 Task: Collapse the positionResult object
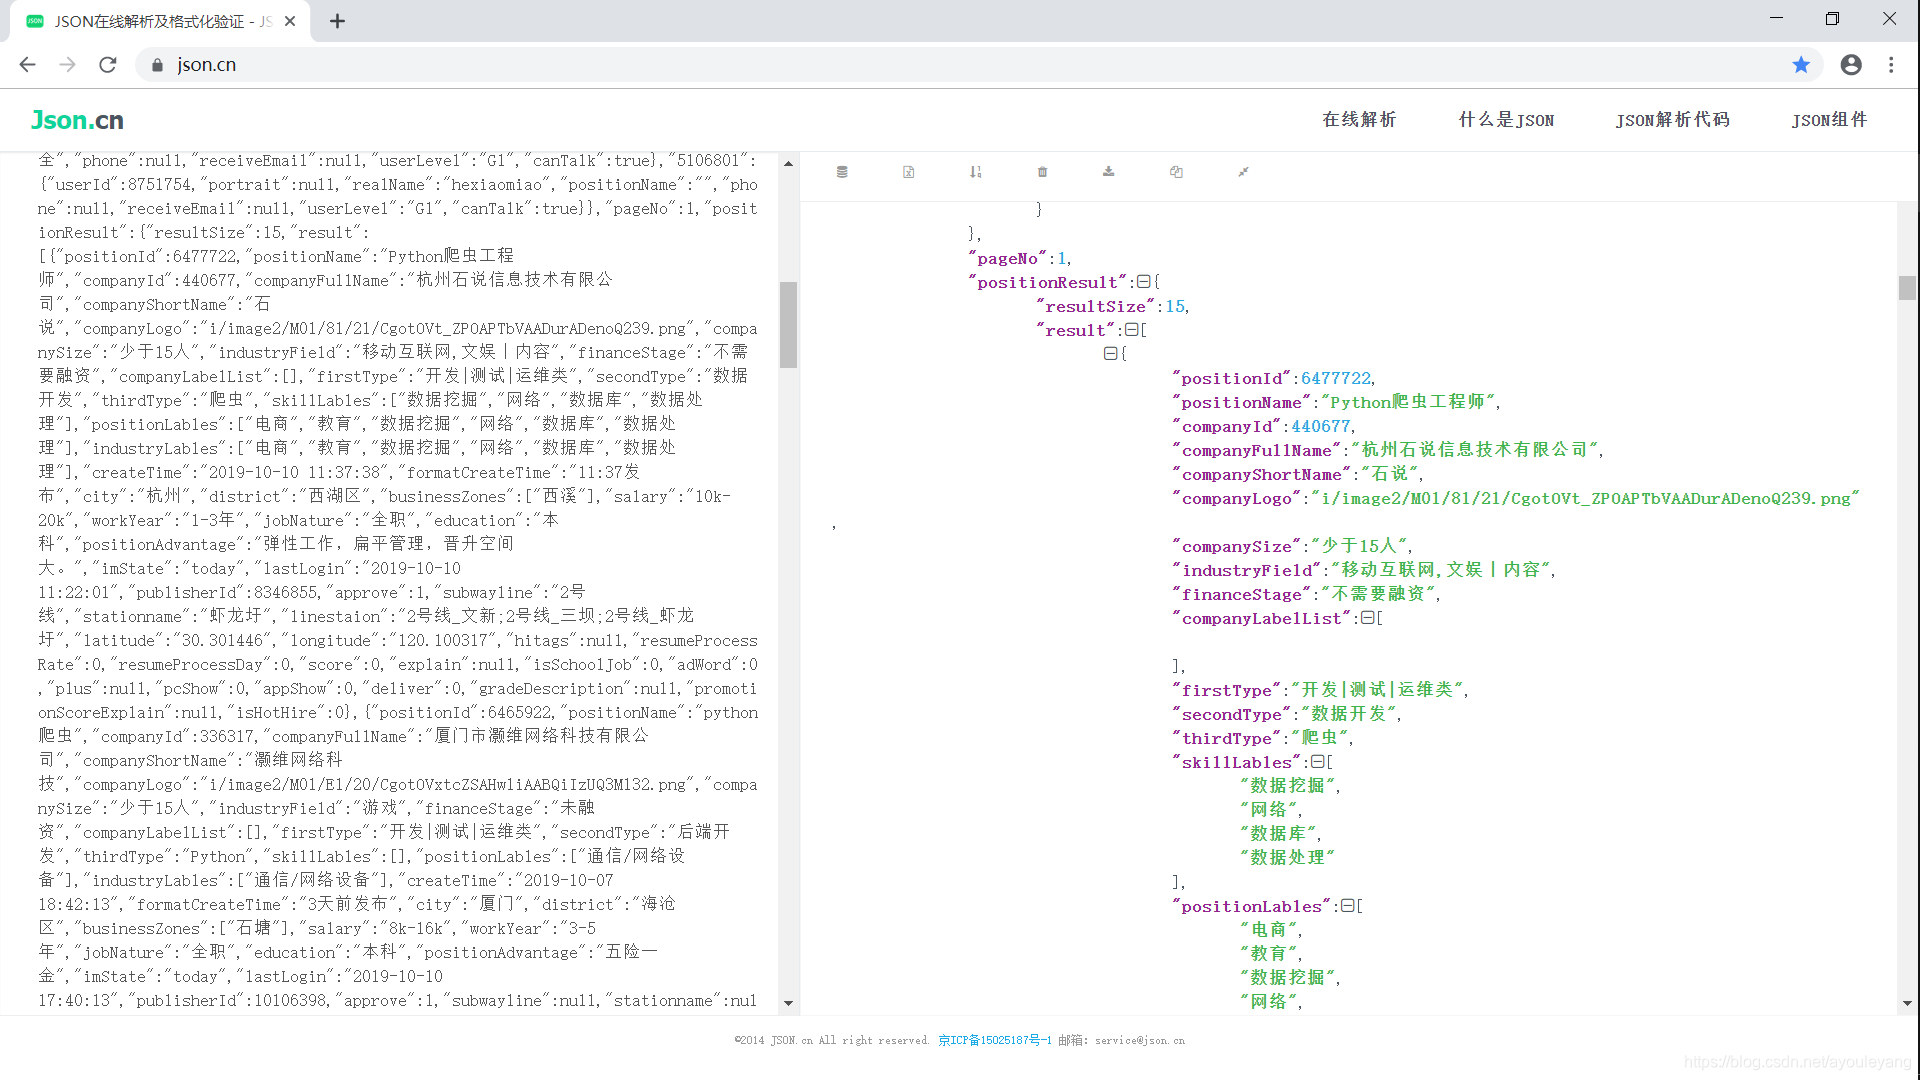pos(1143,282)
